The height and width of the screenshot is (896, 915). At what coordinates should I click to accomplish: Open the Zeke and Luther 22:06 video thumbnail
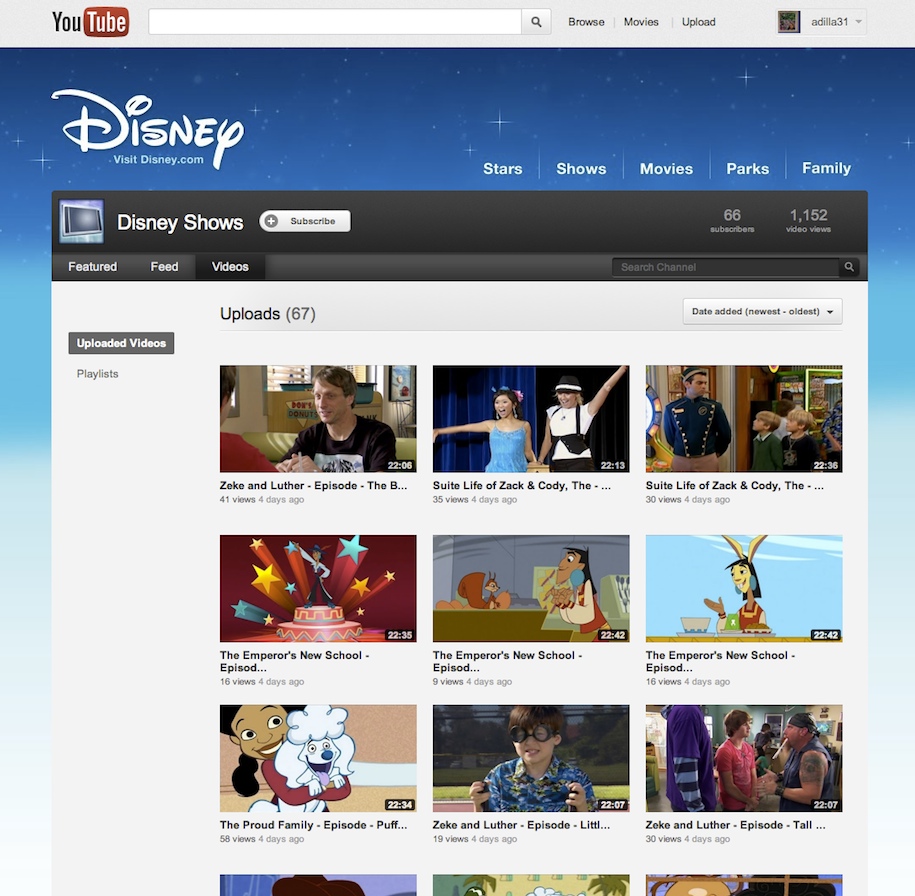tap(318, 419)
